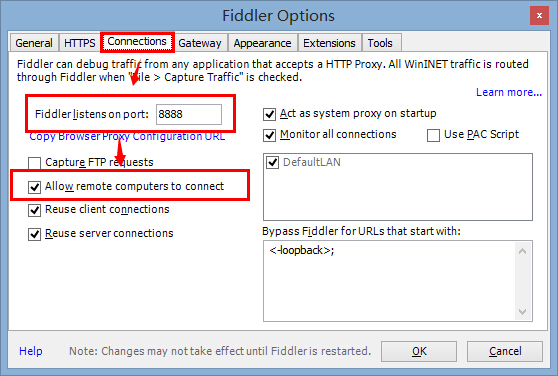Uncheck Reuse server connections
This screenshot has height=376, width=558.
coord(35,234)
